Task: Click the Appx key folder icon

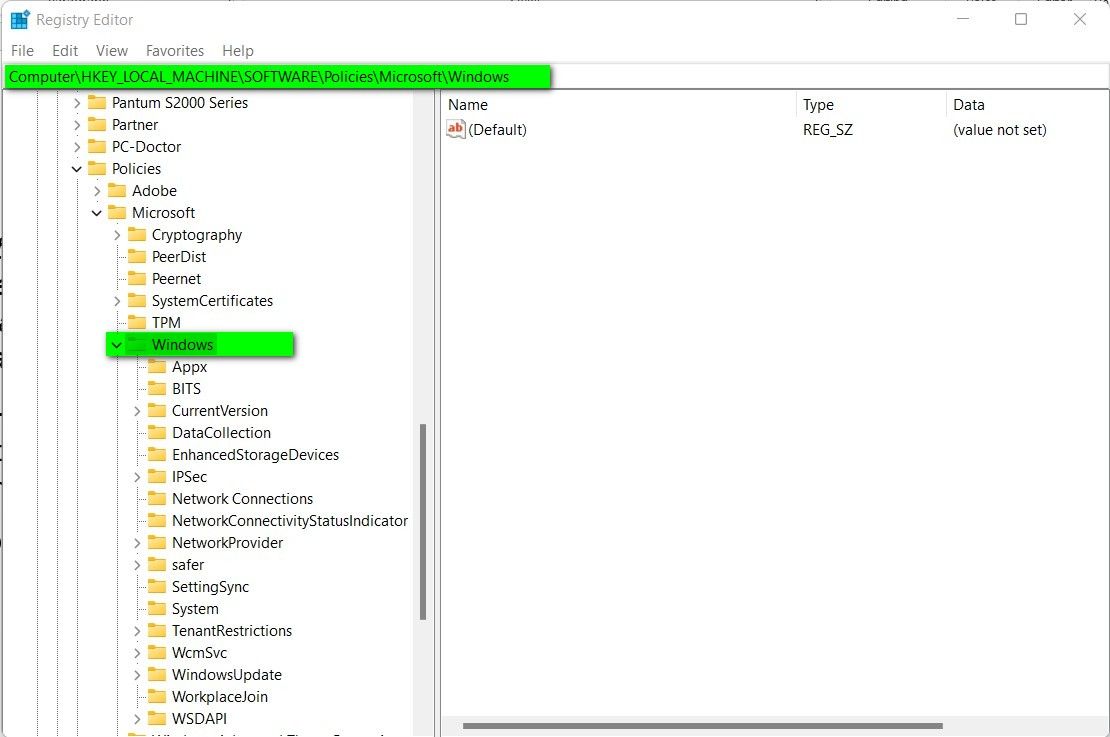Action: pyautogui.click(x=159, y=366)
